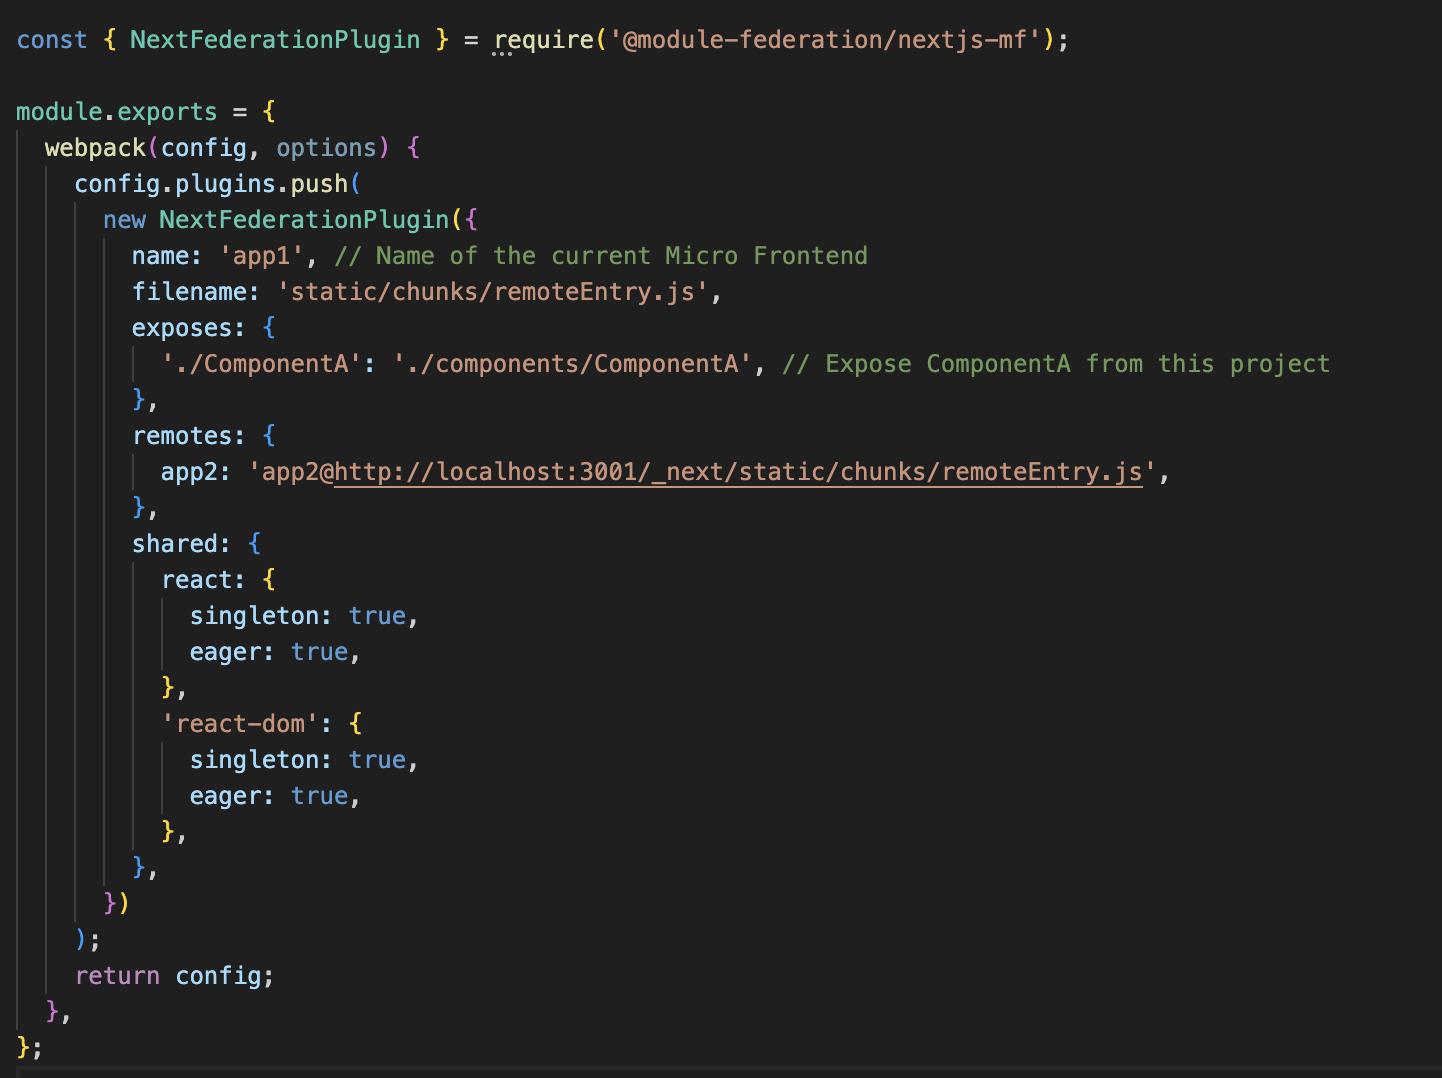Open the localhost:3001 remoteEntry.js URL link
This screenshot has width=1442, height=1078.
[x=738, y=472]
